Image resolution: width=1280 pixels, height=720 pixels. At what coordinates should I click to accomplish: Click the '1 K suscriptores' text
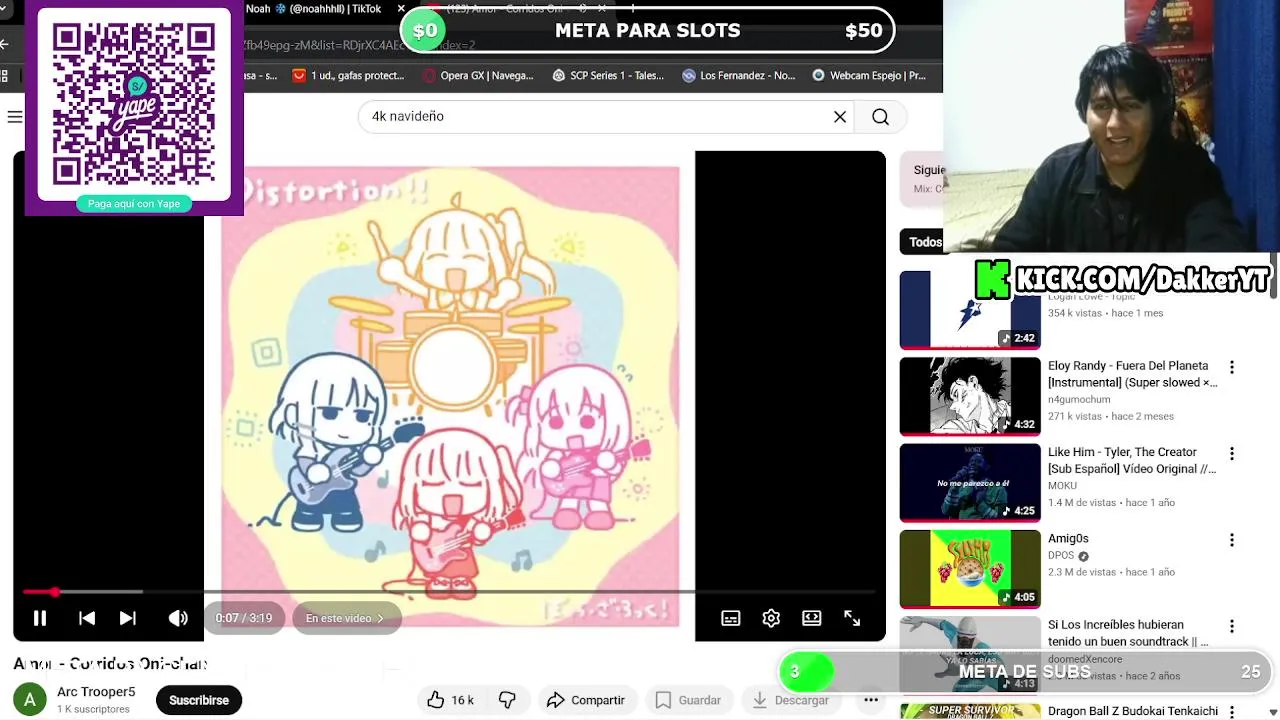tap(93, 709)
